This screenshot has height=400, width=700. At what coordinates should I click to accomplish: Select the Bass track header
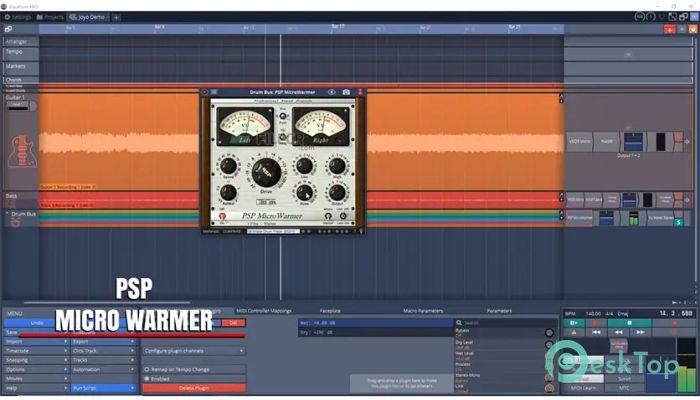[x=21, y=200]
